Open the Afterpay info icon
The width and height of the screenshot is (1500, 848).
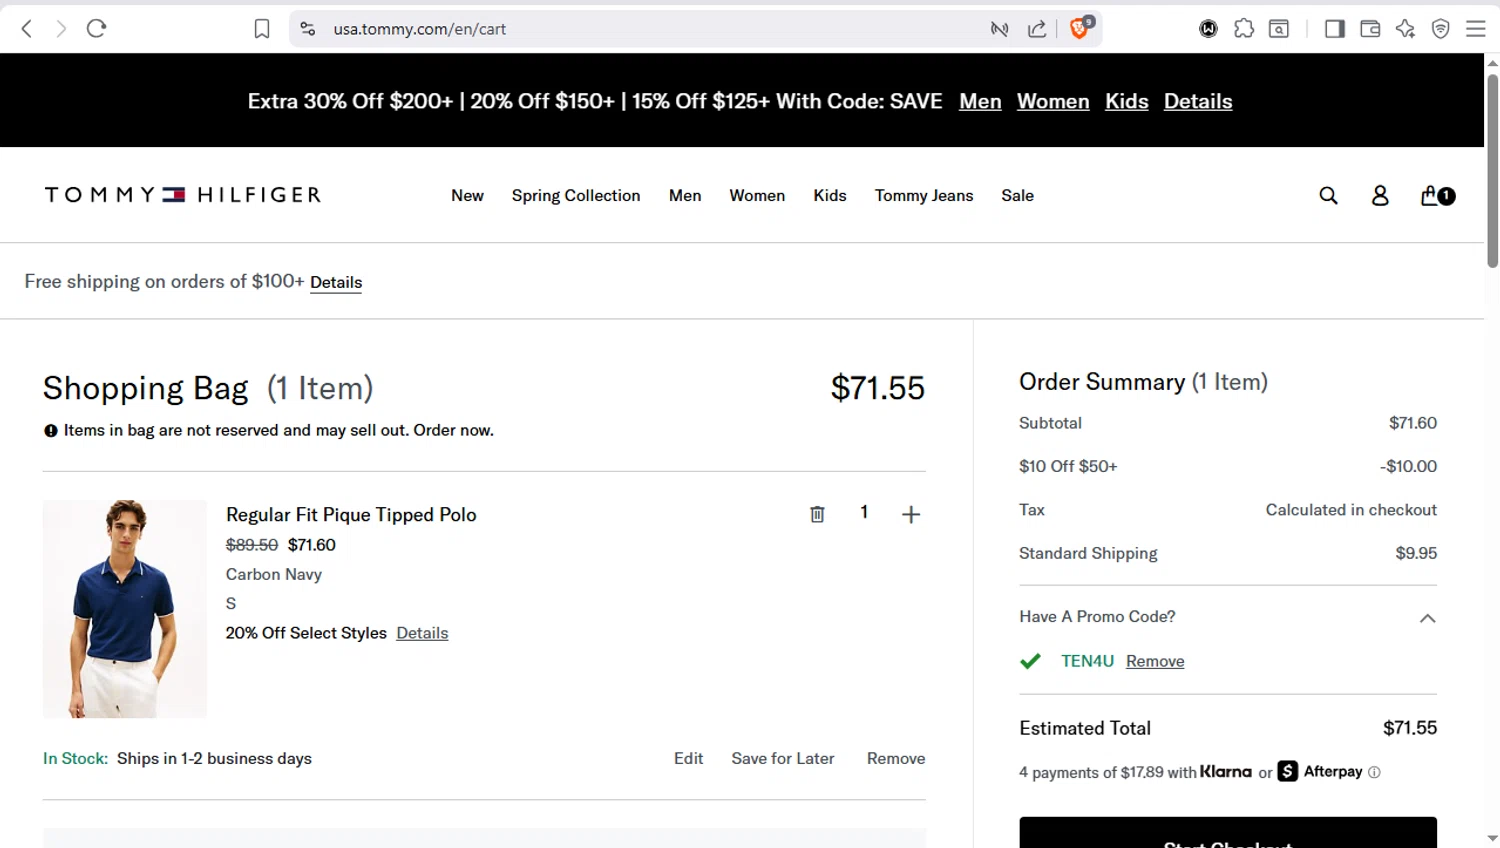[x=1374, y=772]
